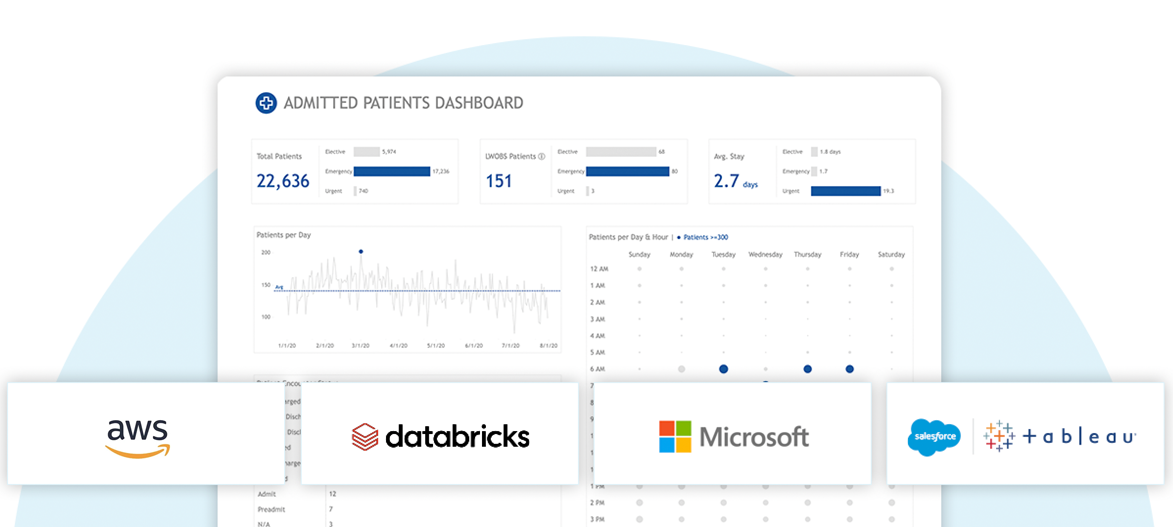Click the Thursday 6 AM blue dot
Image resolution: width=1173 pixels, height=527 pixels.
tap(807, 369)
